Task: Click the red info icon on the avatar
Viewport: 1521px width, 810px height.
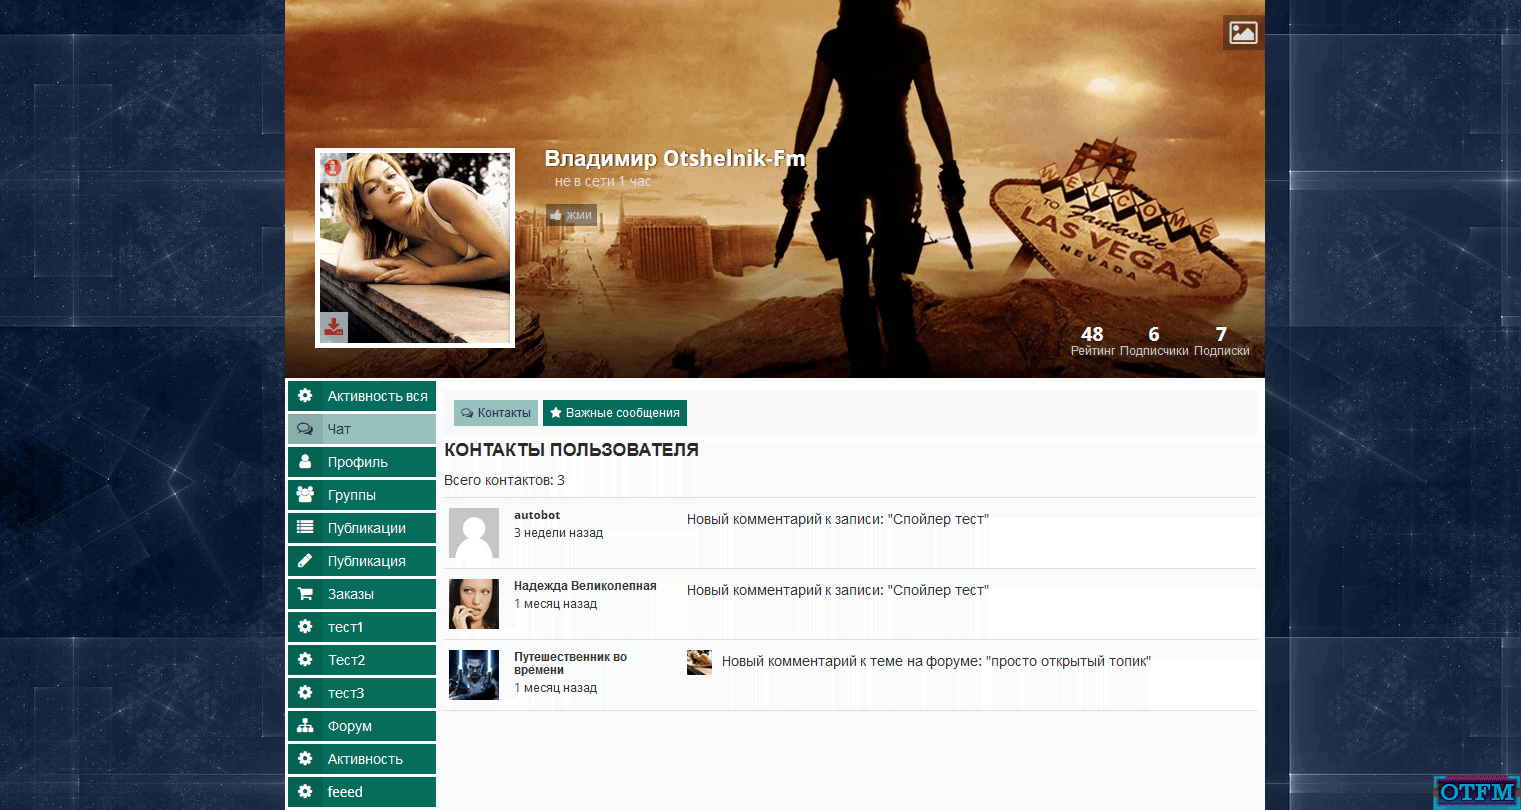Action: coord(334,168)
